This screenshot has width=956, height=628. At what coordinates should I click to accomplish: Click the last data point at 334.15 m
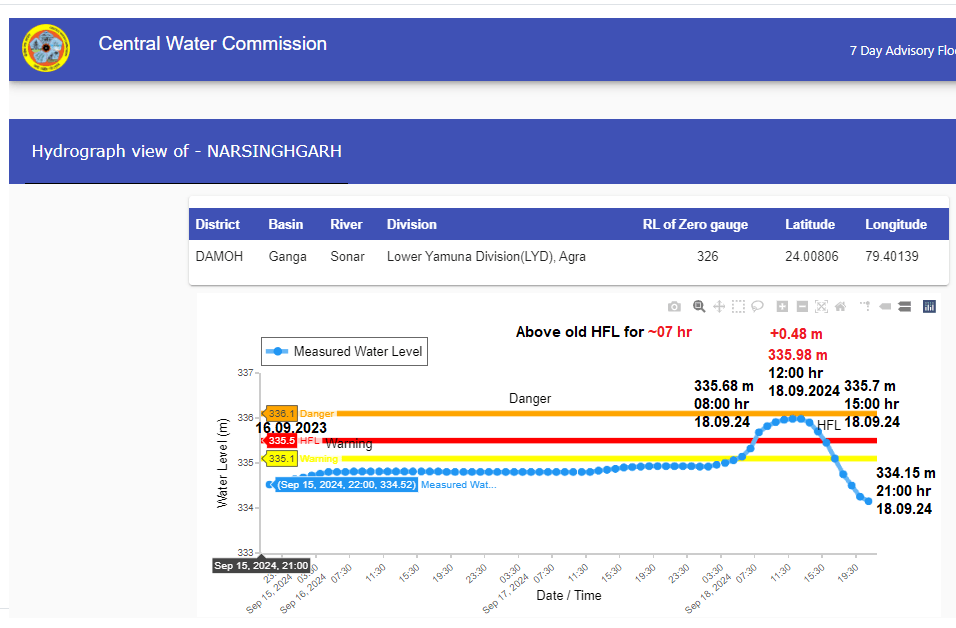click(868, 501)
